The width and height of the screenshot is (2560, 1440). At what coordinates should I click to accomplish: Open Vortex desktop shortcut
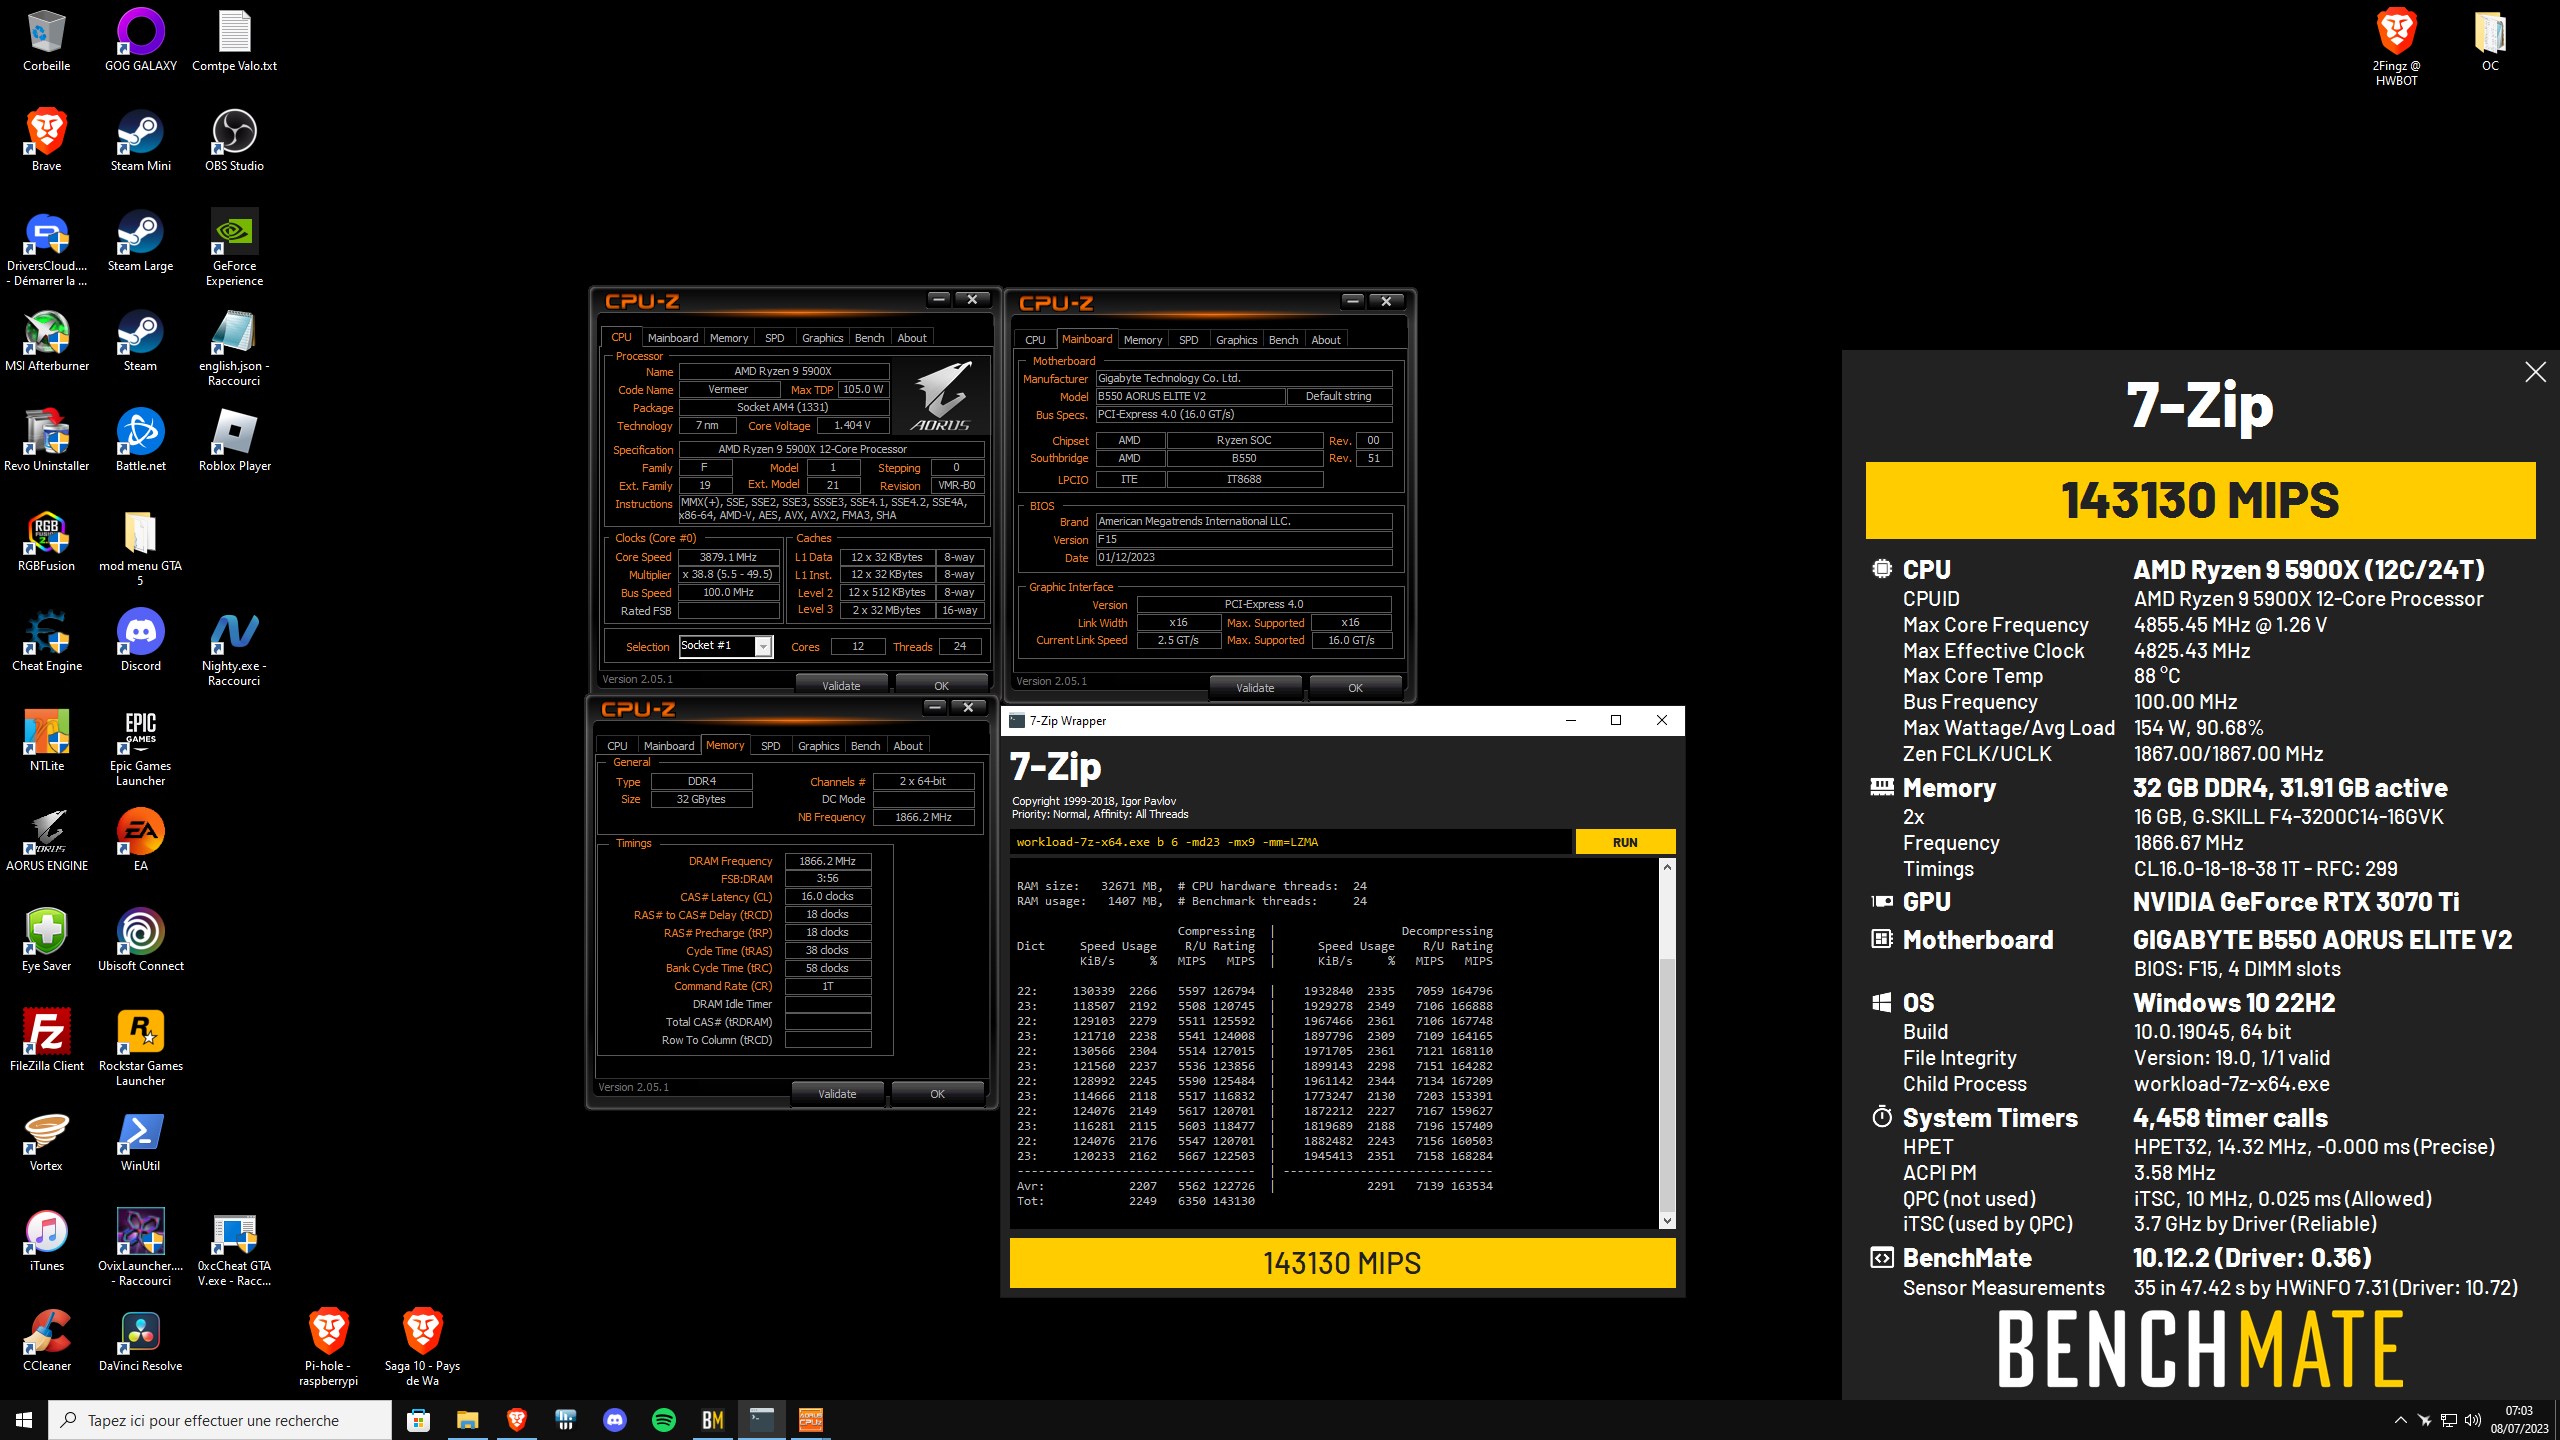click(46, 1140)
